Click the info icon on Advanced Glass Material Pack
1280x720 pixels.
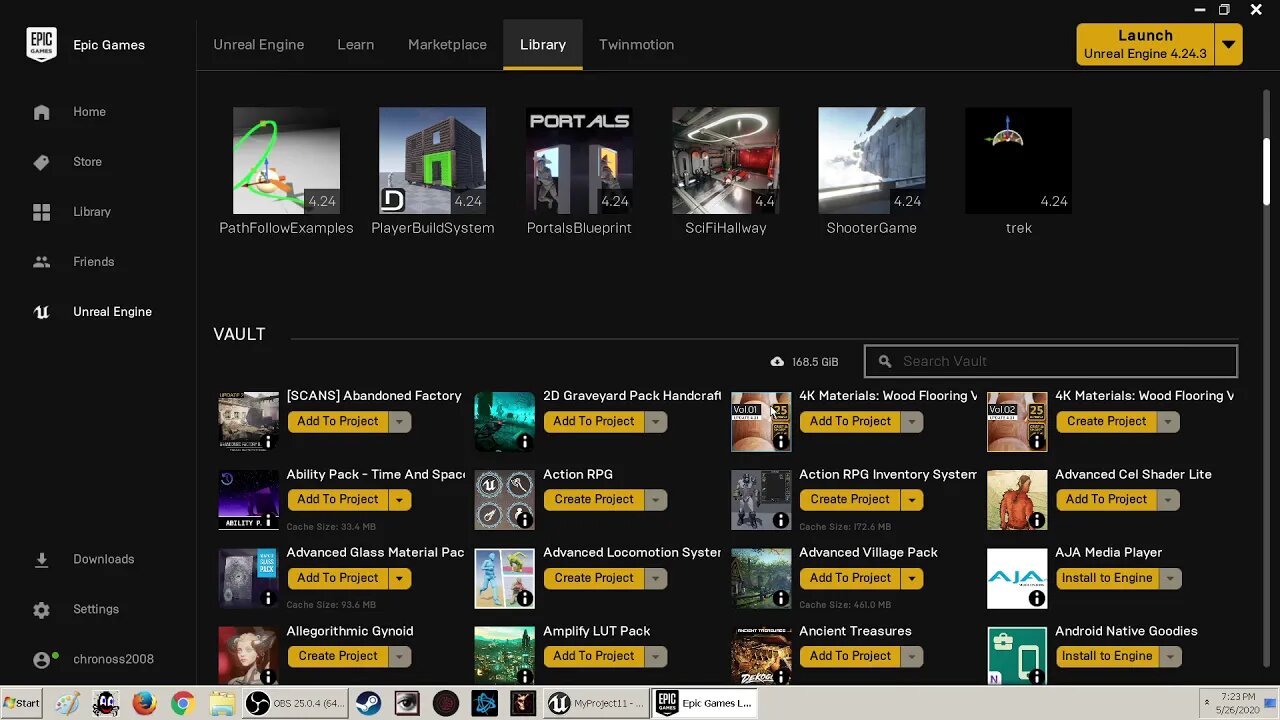point(268,598)
